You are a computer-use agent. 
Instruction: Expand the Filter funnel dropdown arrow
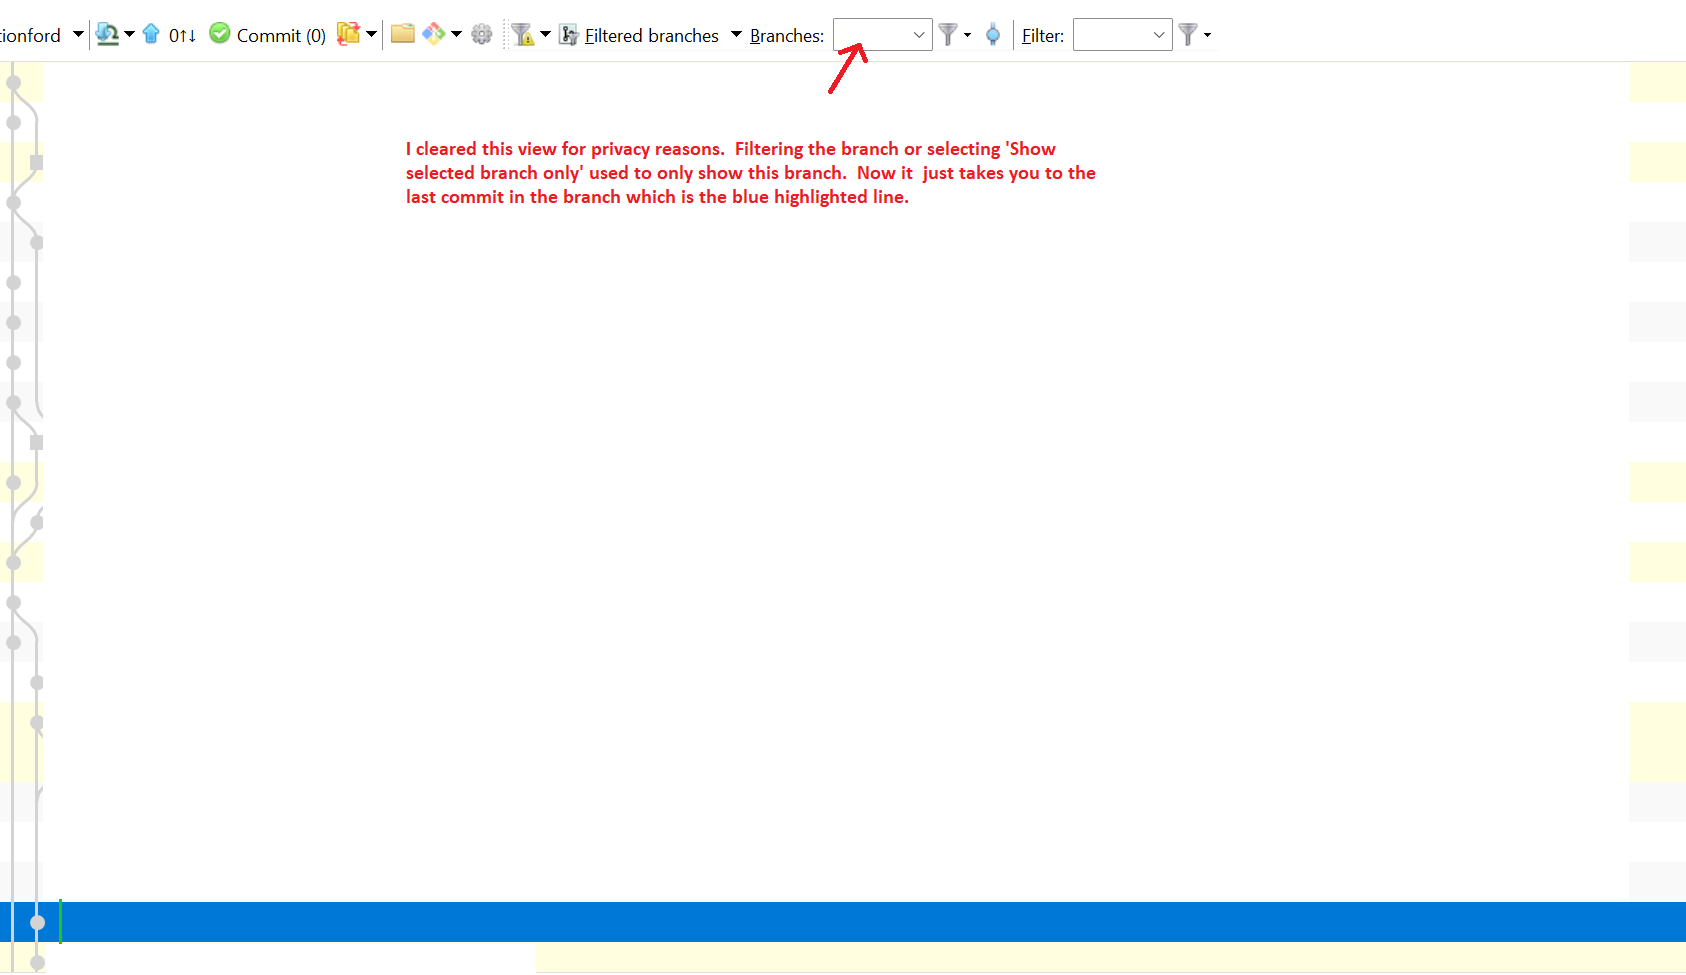1208,34
